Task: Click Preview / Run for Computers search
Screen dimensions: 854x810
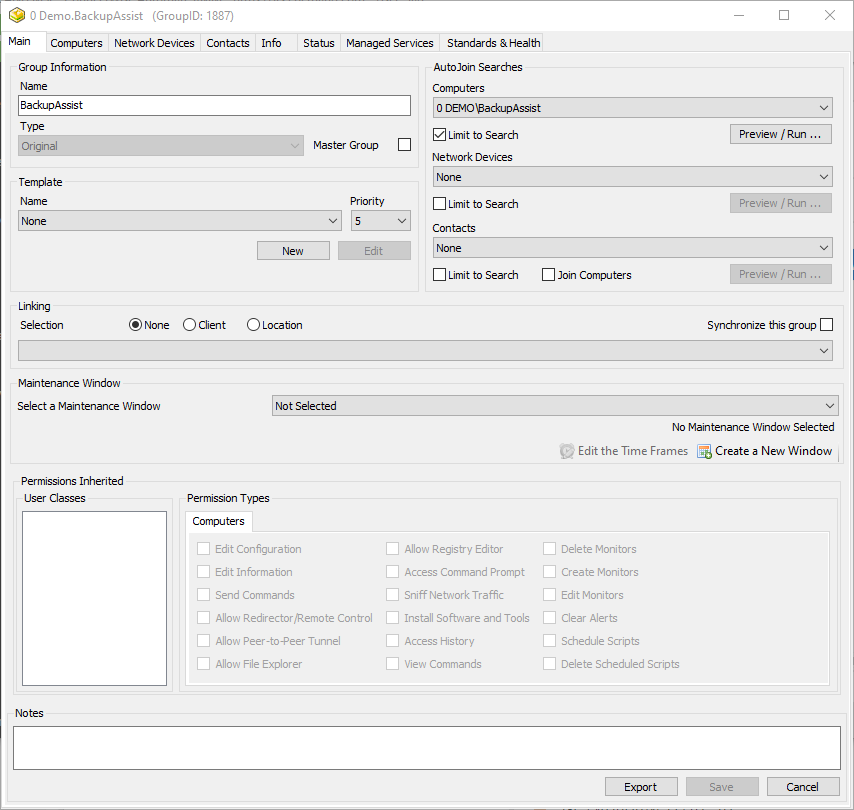Action: pos(780,134)
